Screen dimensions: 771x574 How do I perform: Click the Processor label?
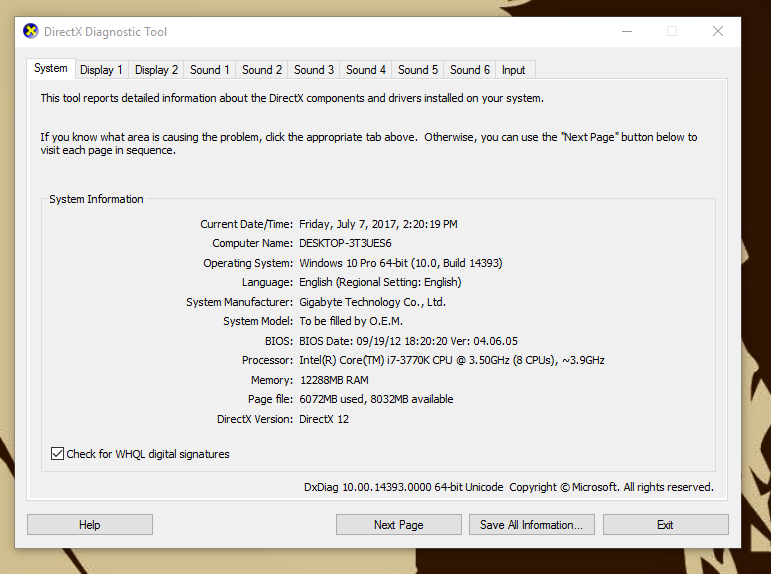tap(267, 360)
